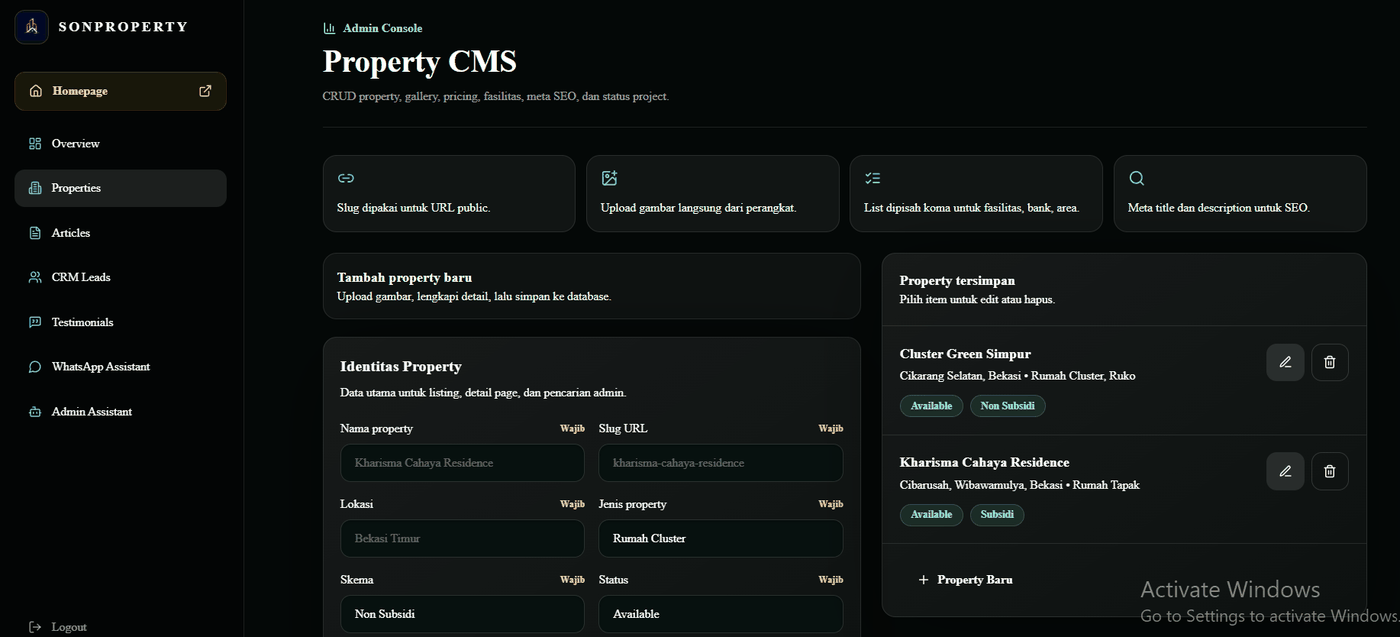Click the Identitas Property heading
Image resolution: width=1400 pixels, height=637 pixels.
click(401, 367)
